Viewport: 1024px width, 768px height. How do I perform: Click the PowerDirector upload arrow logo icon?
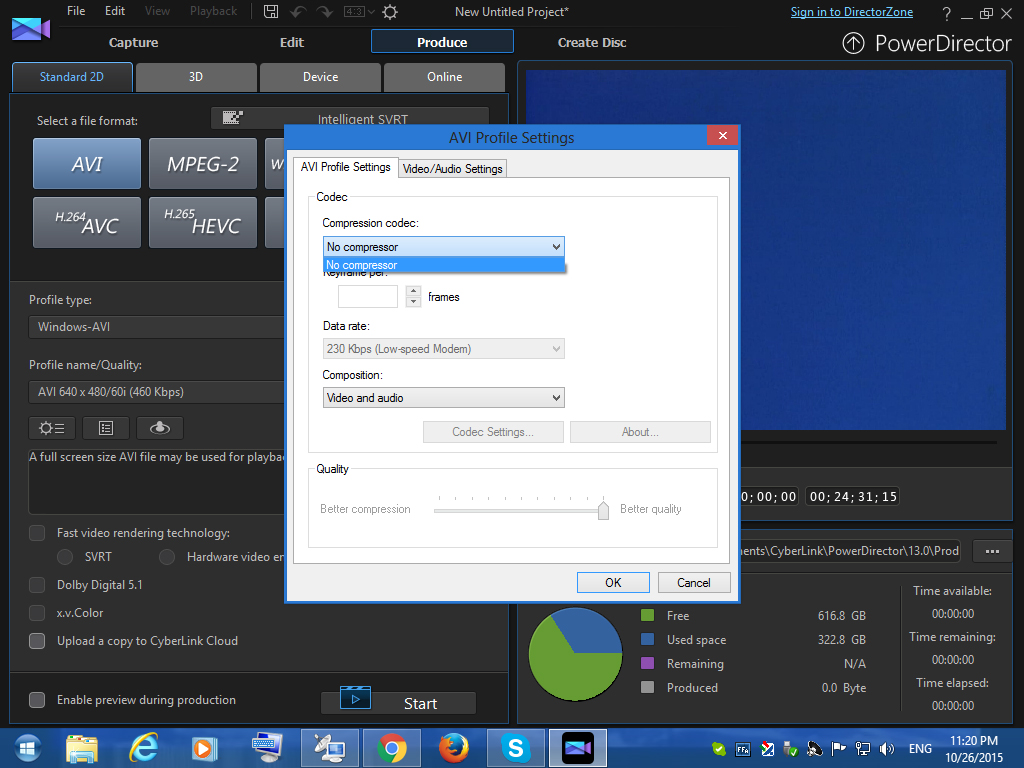(853, 43)
